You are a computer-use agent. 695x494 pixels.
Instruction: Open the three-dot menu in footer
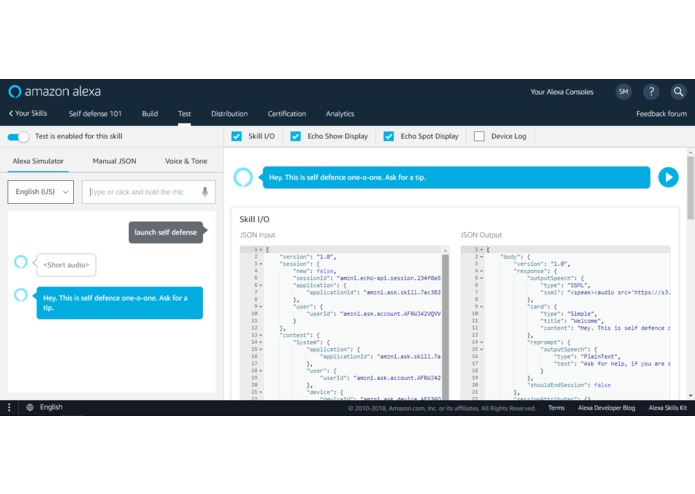coord(9,408)
